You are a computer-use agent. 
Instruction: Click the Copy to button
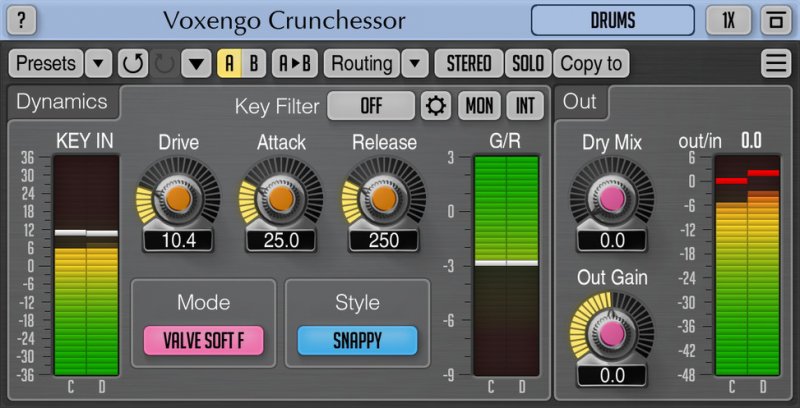click(591, 64)
